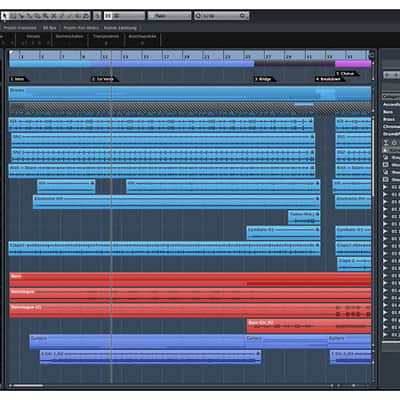Expand the first '01' row in browser list
This screenshot has height=400, width=400.
coord(386,187)
